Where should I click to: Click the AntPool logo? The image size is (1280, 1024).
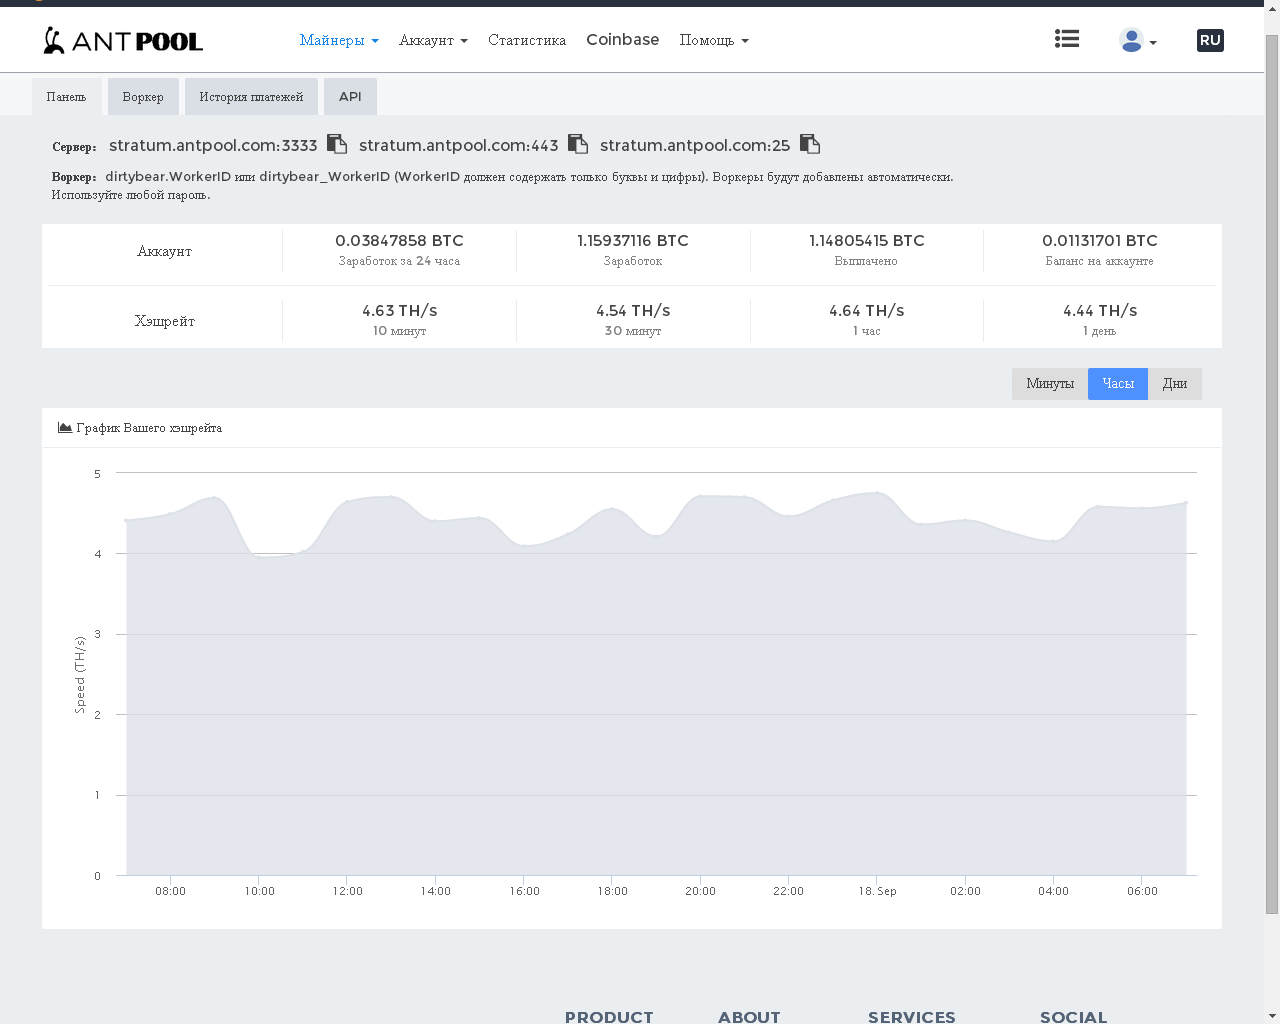pyautogui.click(x=123, y=40)
